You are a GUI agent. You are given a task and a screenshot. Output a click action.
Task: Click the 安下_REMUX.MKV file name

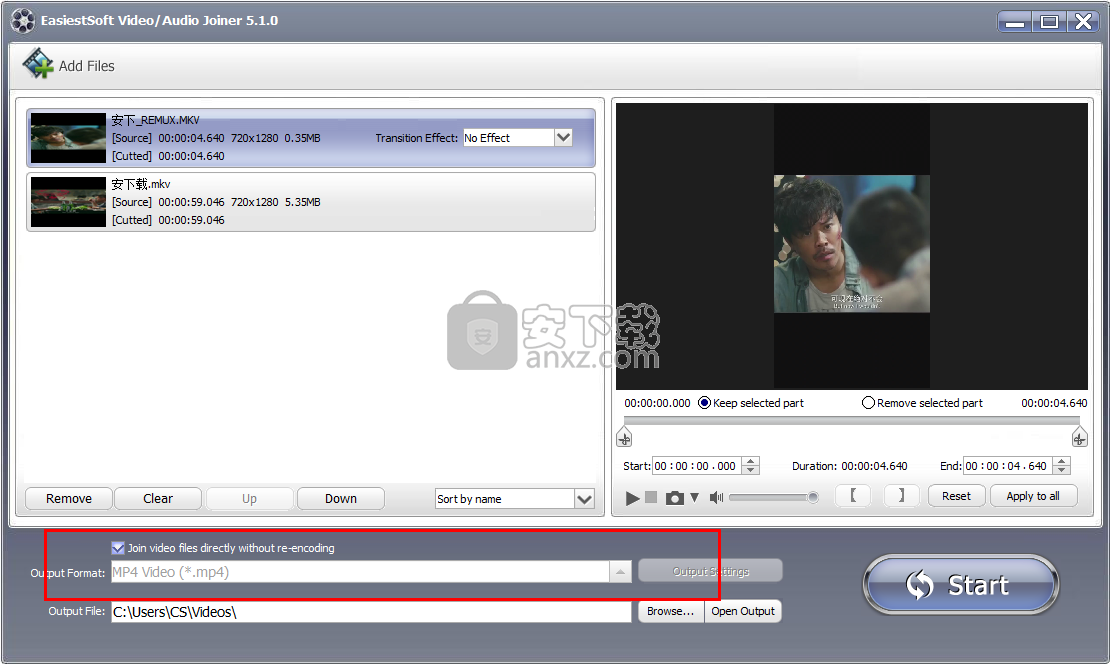(155, 120)
